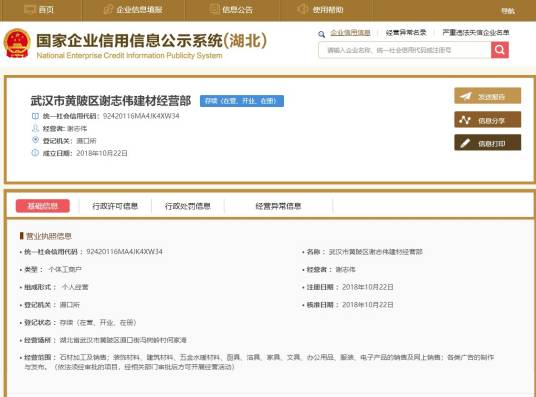Click the header credit code 92420116MA4JK4XW34
Viewport: 536px width, 397px height.
click(141, 116)
